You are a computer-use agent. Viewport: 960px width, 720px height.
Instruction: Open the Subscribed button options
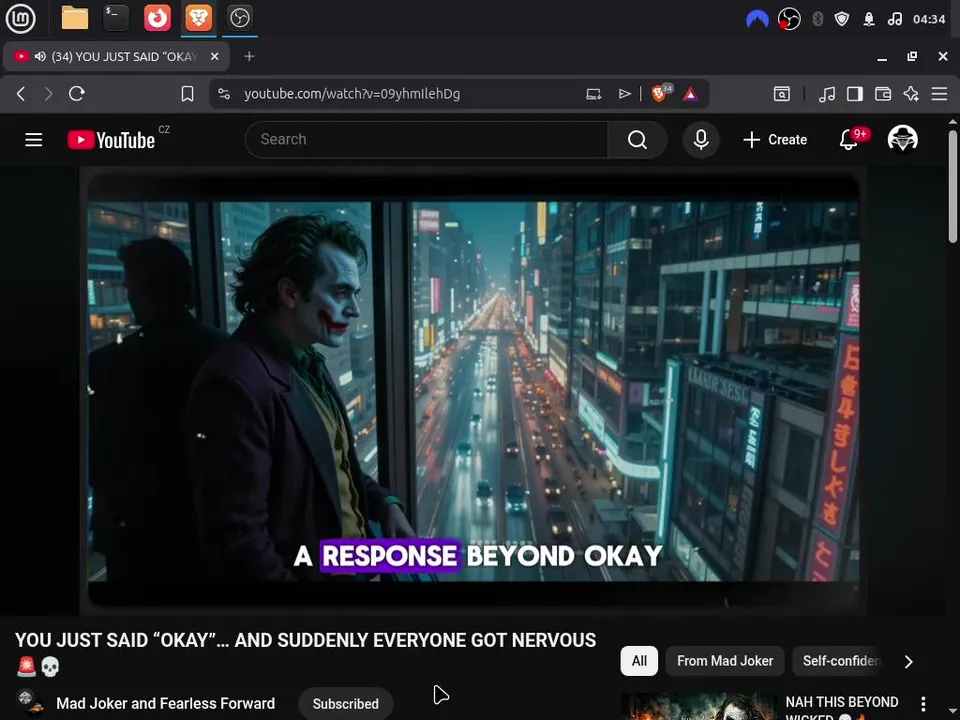point(345,703)
